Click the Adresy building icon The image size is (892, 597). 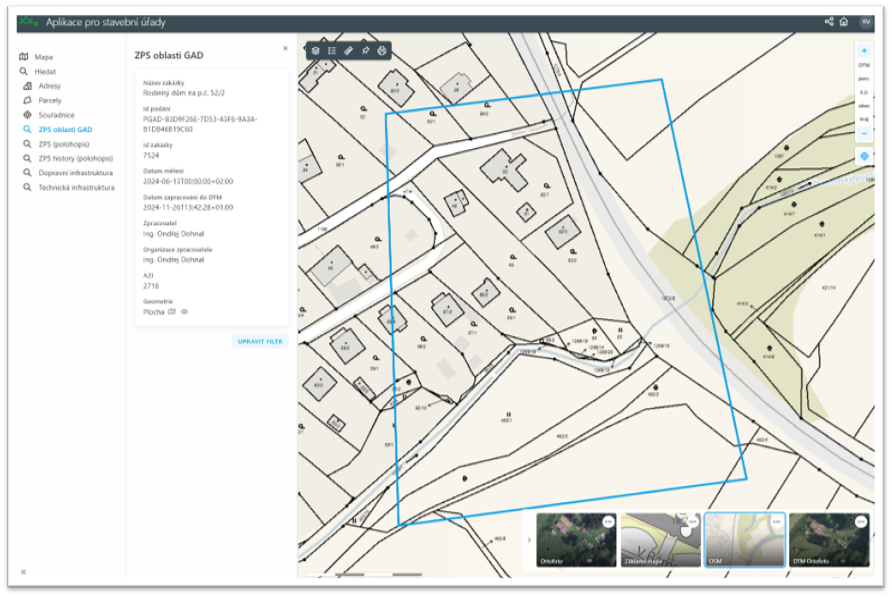27,86
